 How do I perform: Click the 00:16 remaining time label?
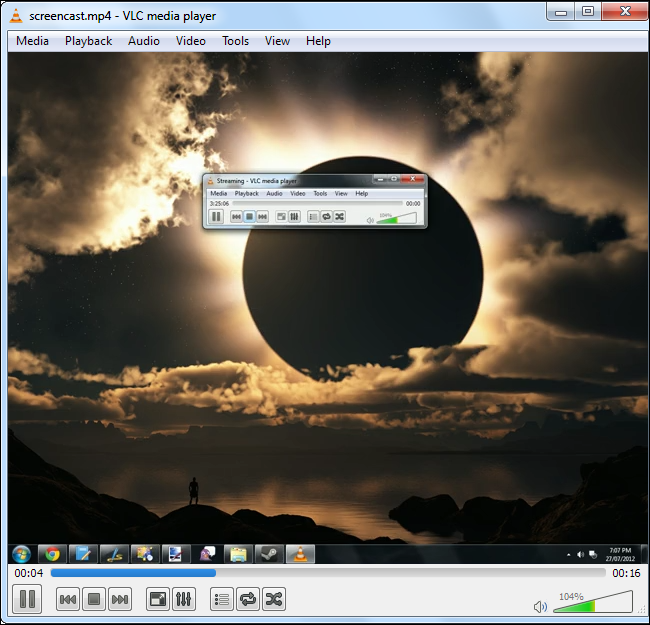[626, 573]
